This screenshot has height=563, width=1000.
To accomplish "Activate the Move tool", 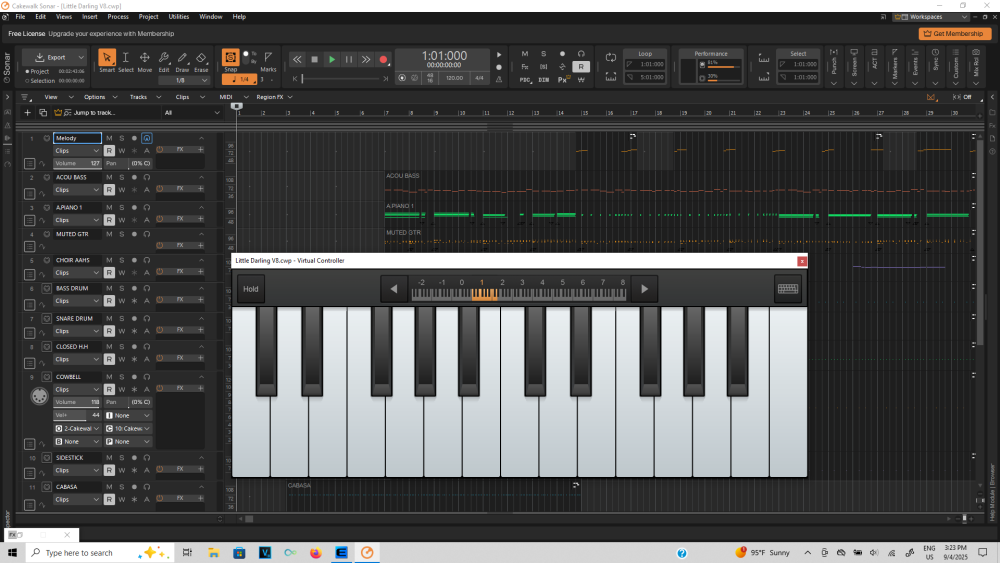I will [x=145, y=58].
